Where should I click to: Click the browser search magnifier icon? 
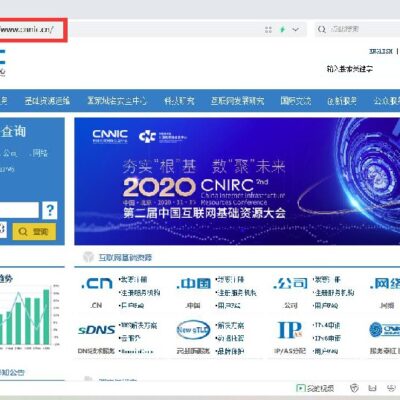[322, 30]
